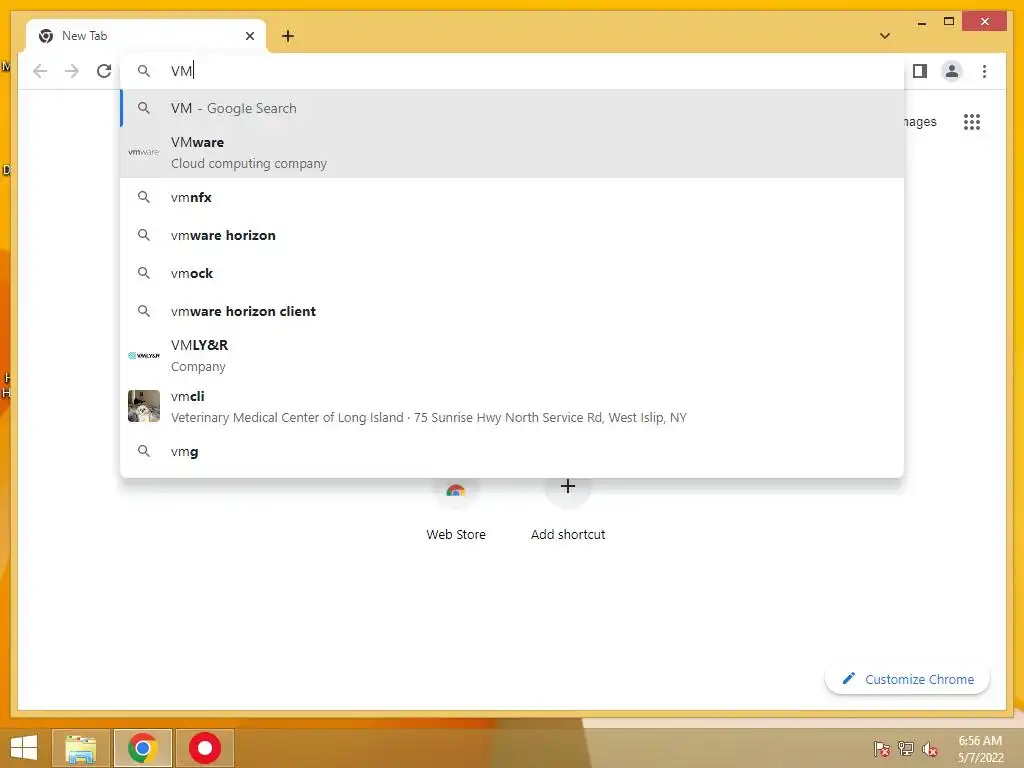Close the New Tab tab
The width and height of the screenshot is (1024, 768).
[249, 36]
